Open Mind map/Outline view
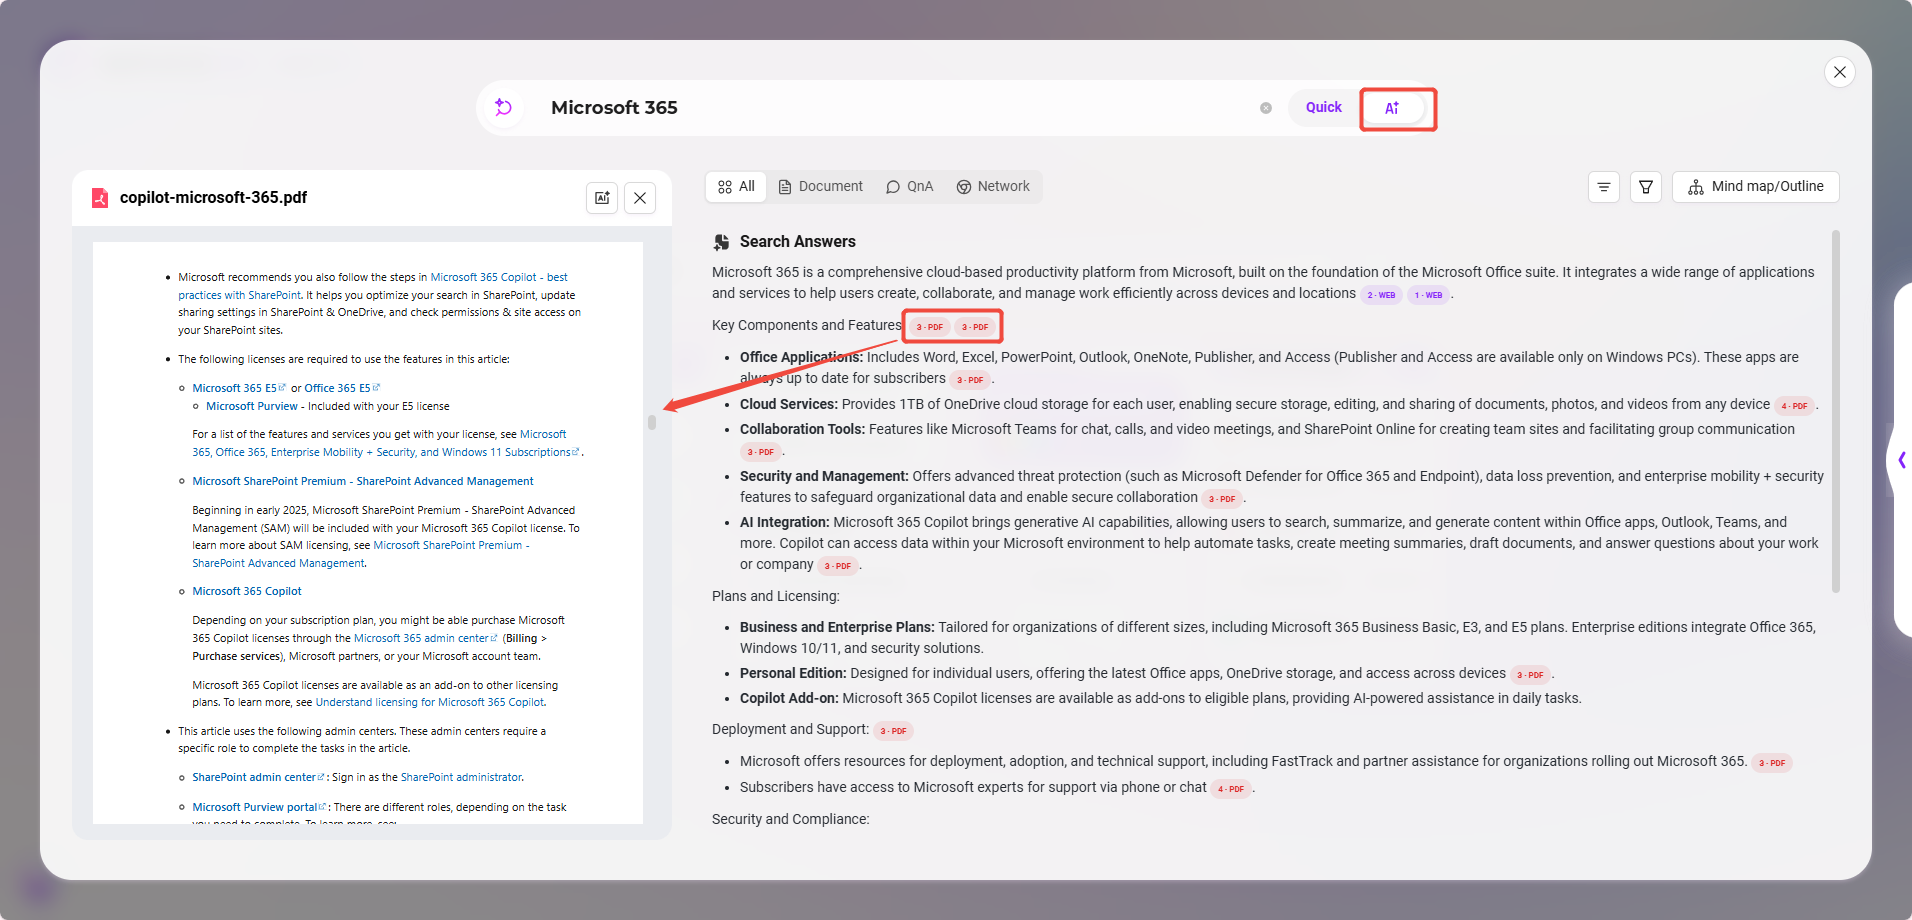Viewport: 1912px width, 920px height. pyautogui.click(x=1756, y=187)
